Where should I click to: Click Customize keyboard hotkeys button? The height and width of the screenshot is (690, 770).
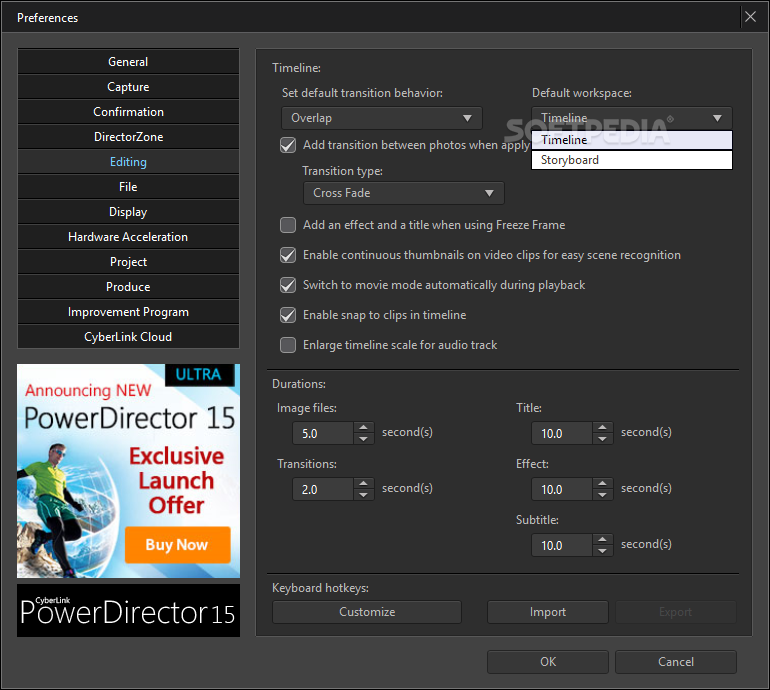click(x=367, y=612)
